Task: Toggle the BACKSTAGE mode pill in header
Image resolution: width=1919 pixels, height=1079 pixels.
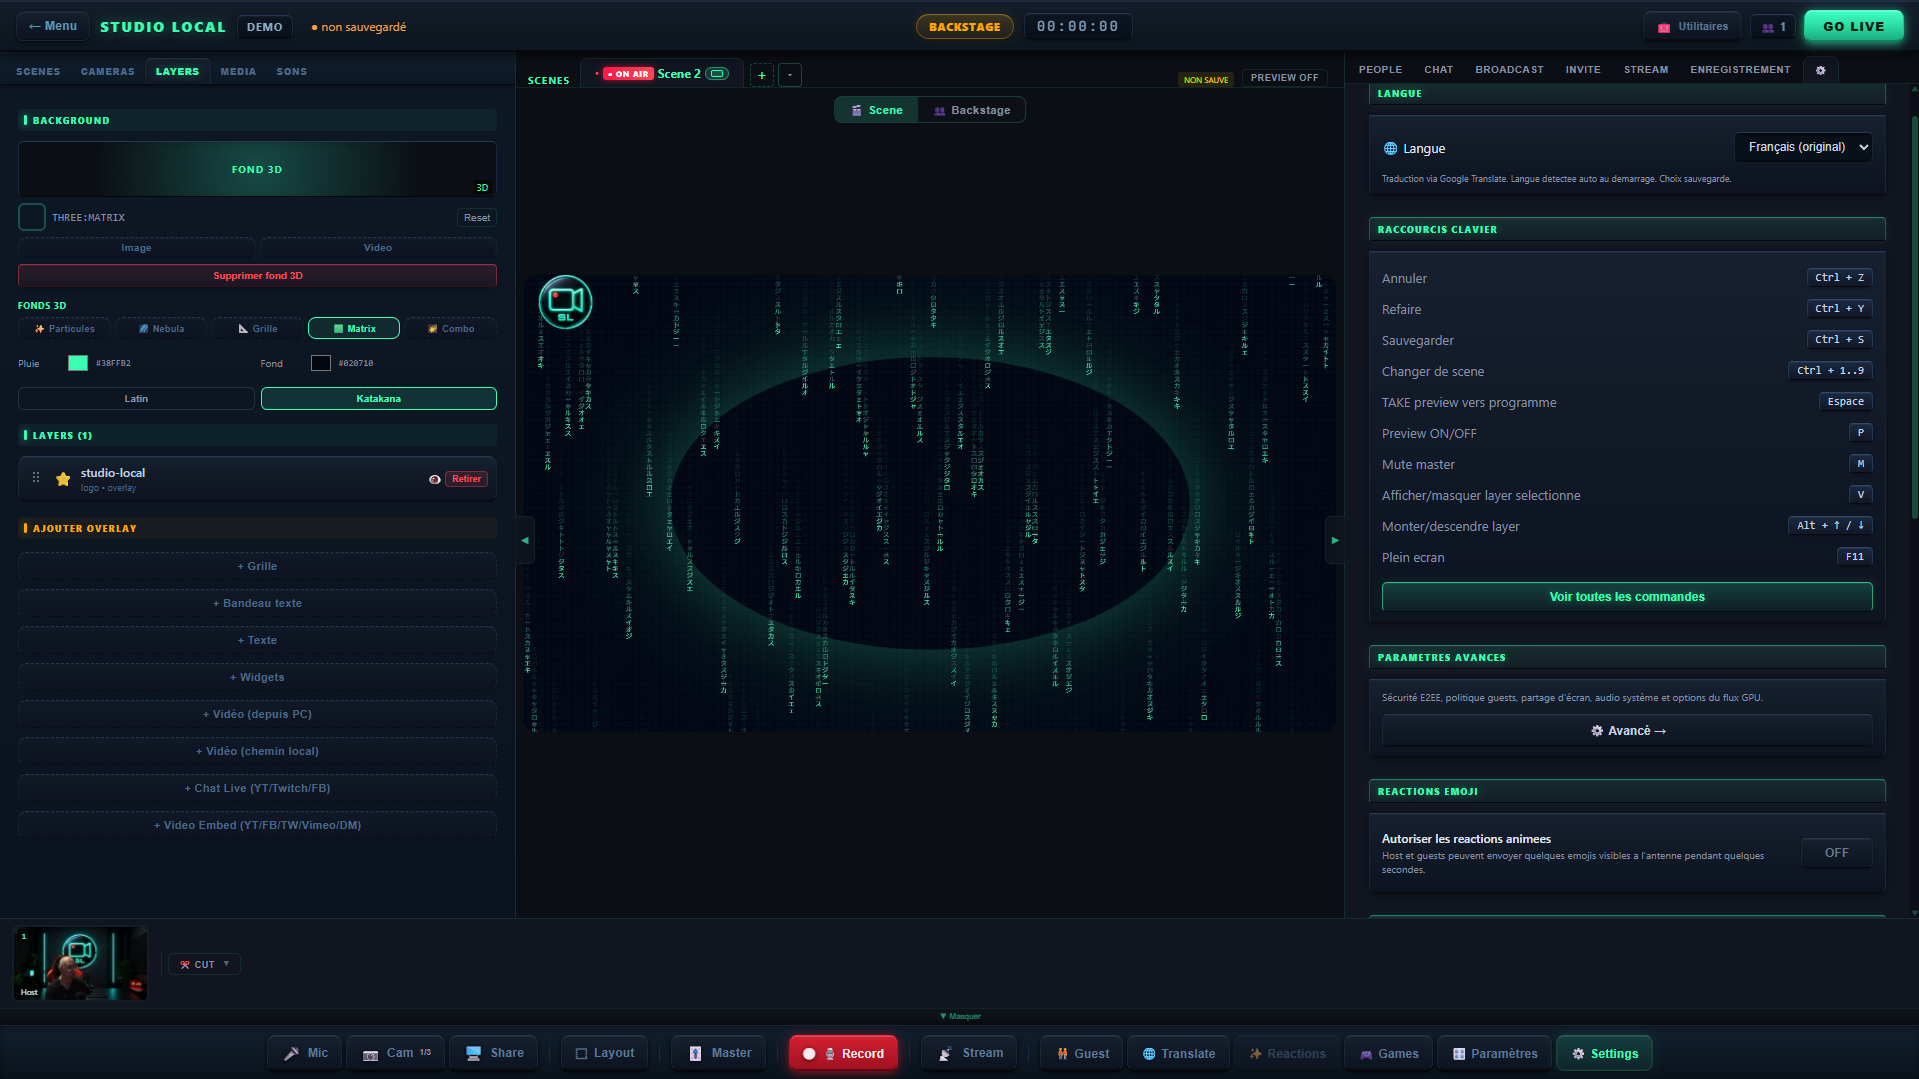Action: tap(964, 27)
